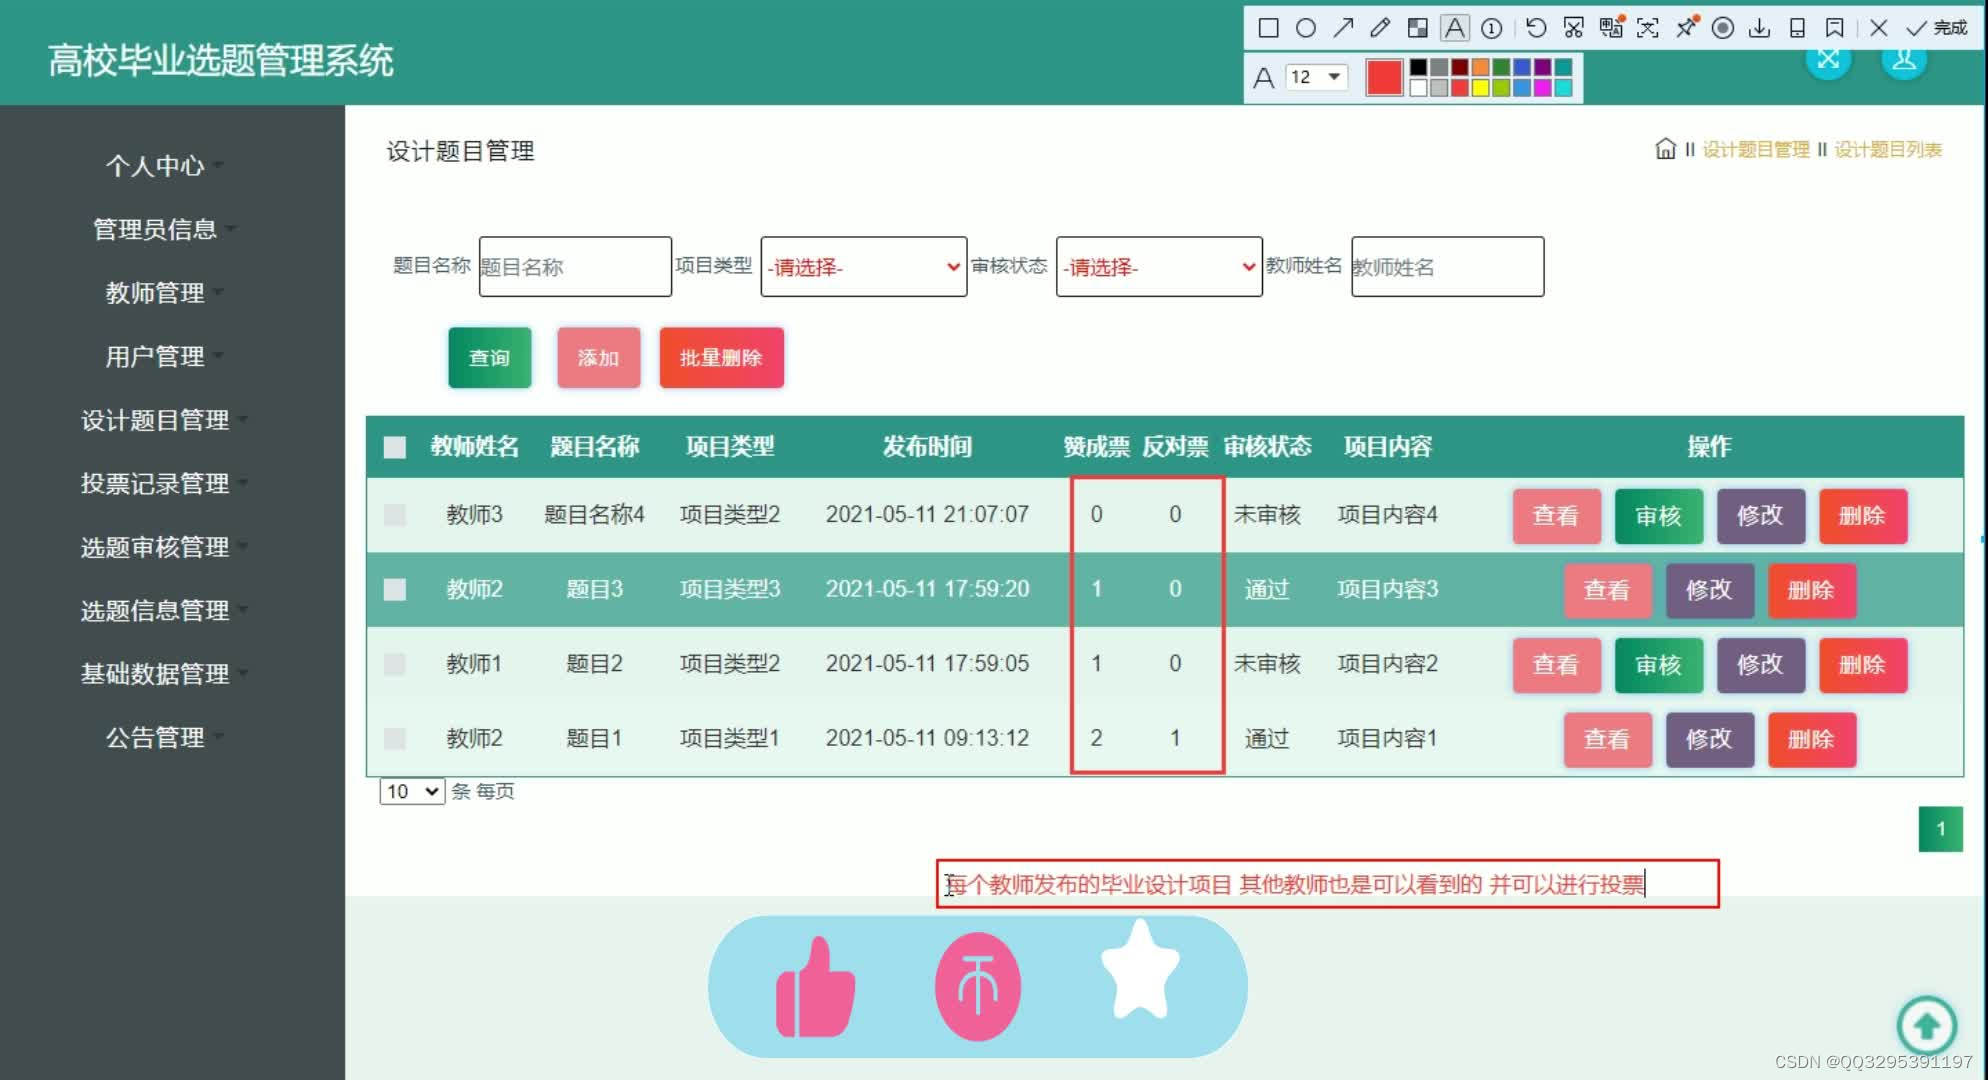Viewport: 1988px width, 1080px height.
Task: Click the back-to-top arrow icon
Action: pos(1927,1025)
